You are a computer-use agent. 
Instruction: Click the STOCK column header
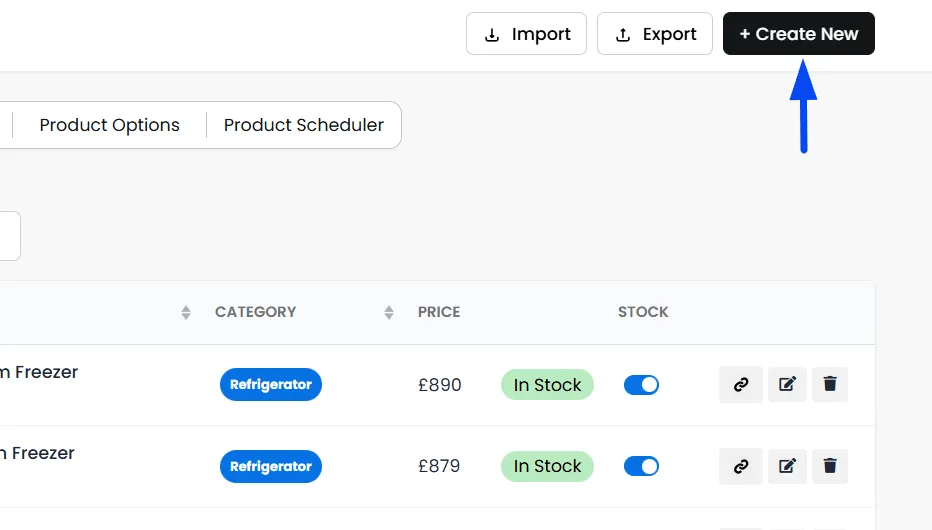tap(643, 312)
